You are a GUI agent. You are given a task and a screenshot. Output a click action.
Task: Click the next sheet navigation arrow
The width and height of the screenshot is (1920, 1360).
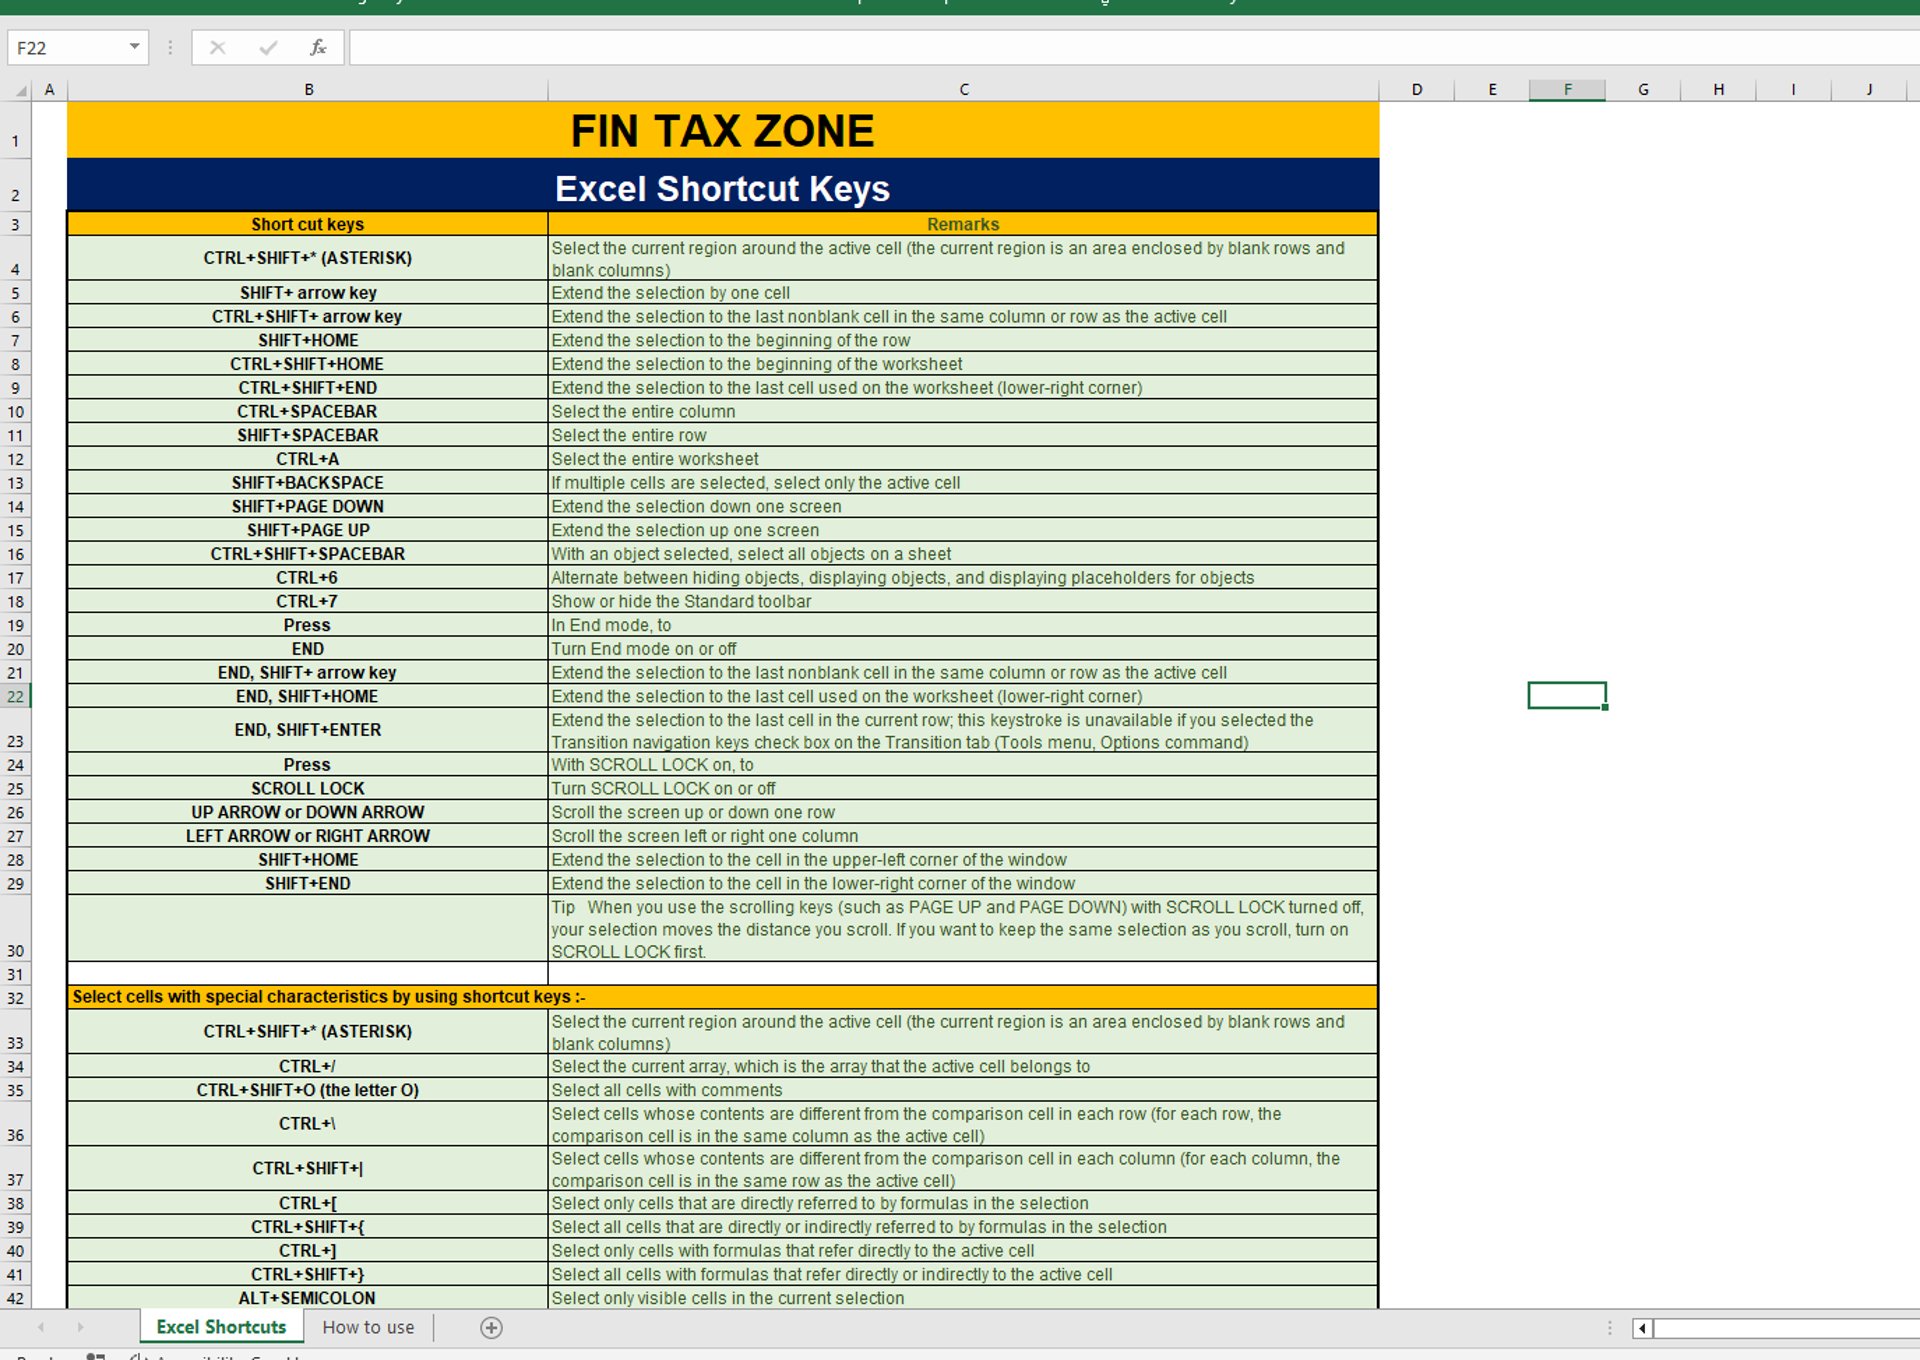(x=80, y=1327)
